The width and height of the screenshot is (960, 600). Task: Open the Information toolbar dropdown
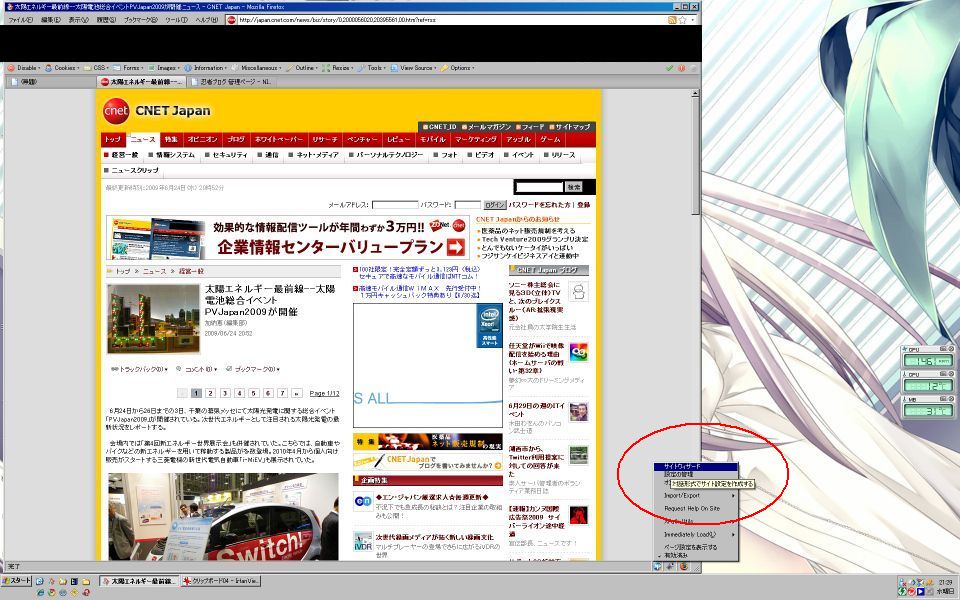click(x=206, y=68)
